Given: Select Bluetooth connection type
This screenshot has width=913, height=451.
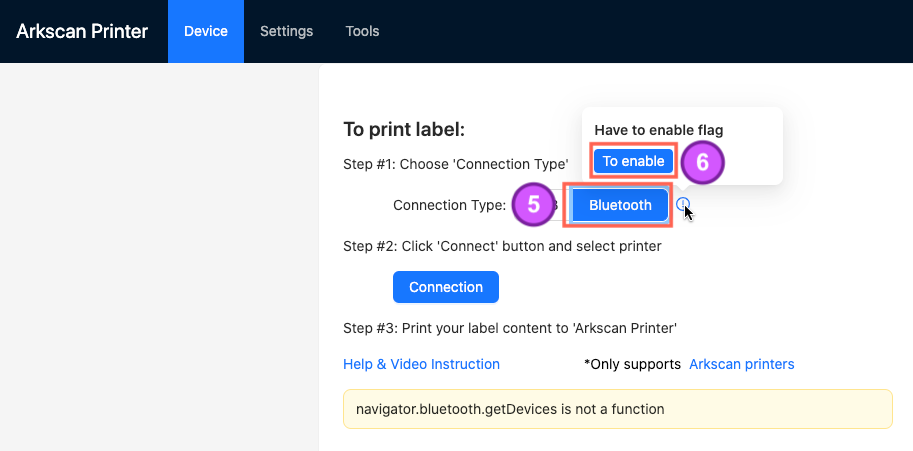Looking at the screenshot, I should [x=620, y=205].
